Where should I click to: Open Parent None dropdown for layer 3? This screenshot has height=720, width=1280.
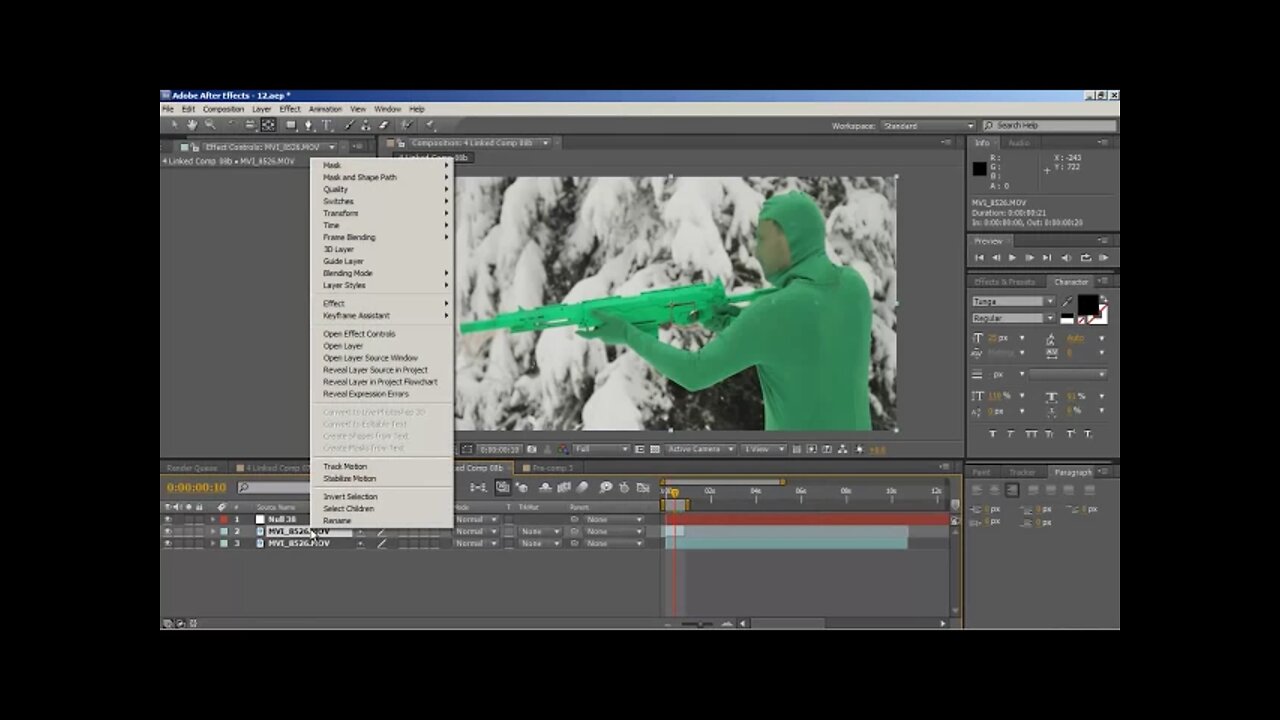tap(613, 543)
